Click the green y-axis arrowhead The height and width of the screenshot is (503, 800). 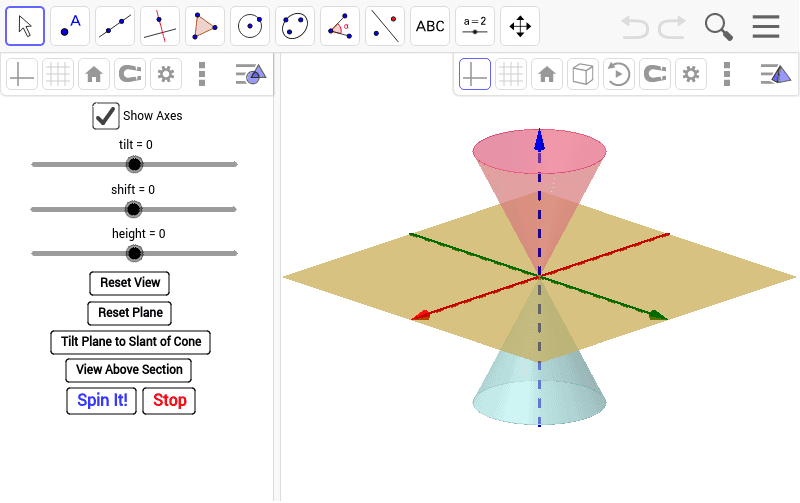coord(658,316)
